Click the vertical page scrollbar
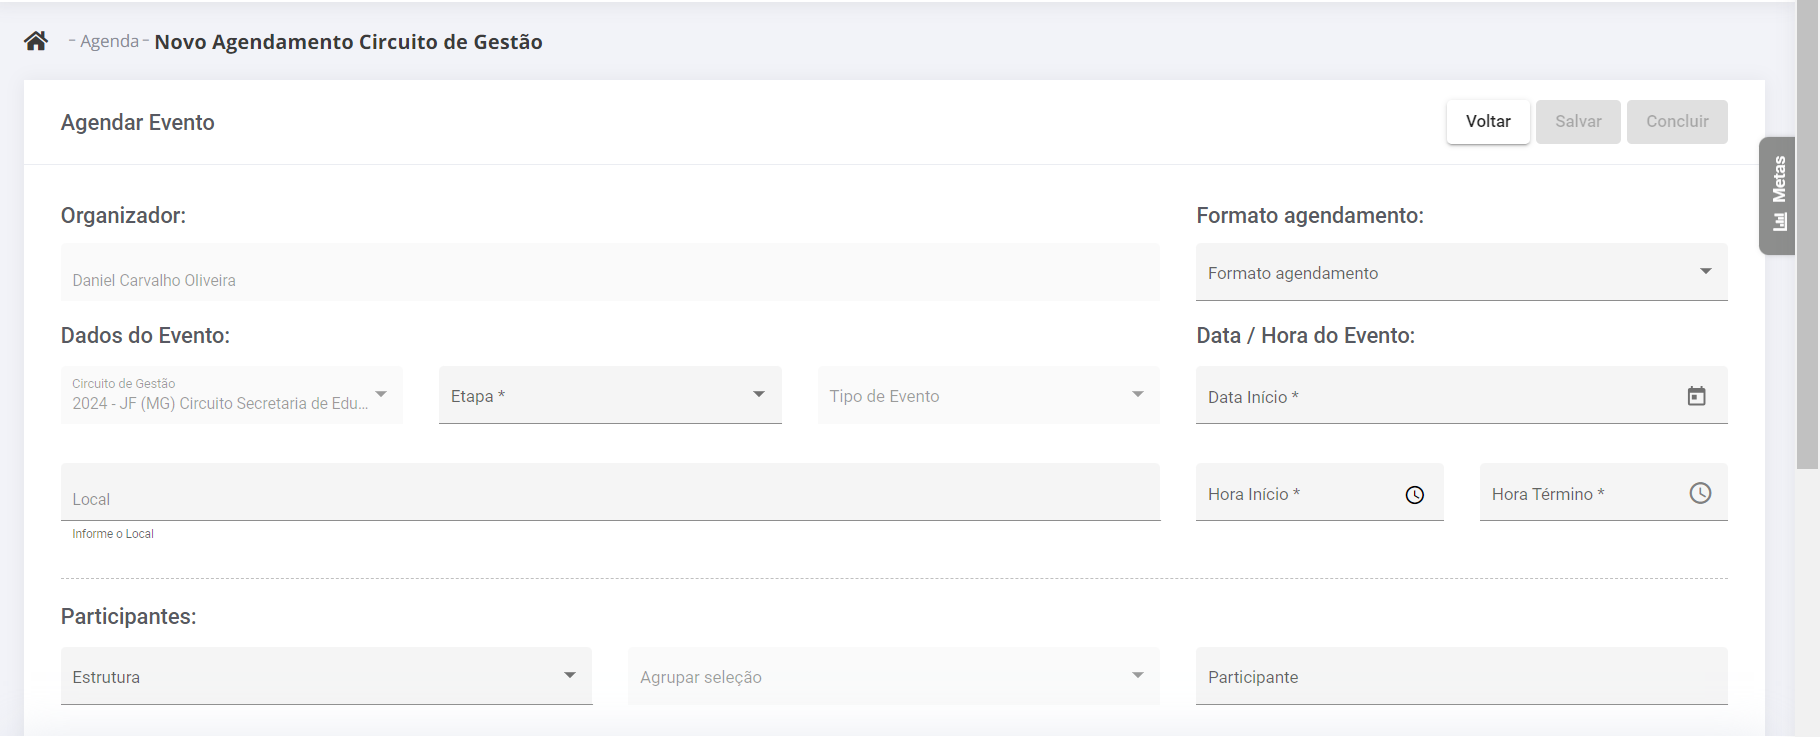Viewport: 1820px width, 737px height. pyautogui.click(x=1807, y=234)
